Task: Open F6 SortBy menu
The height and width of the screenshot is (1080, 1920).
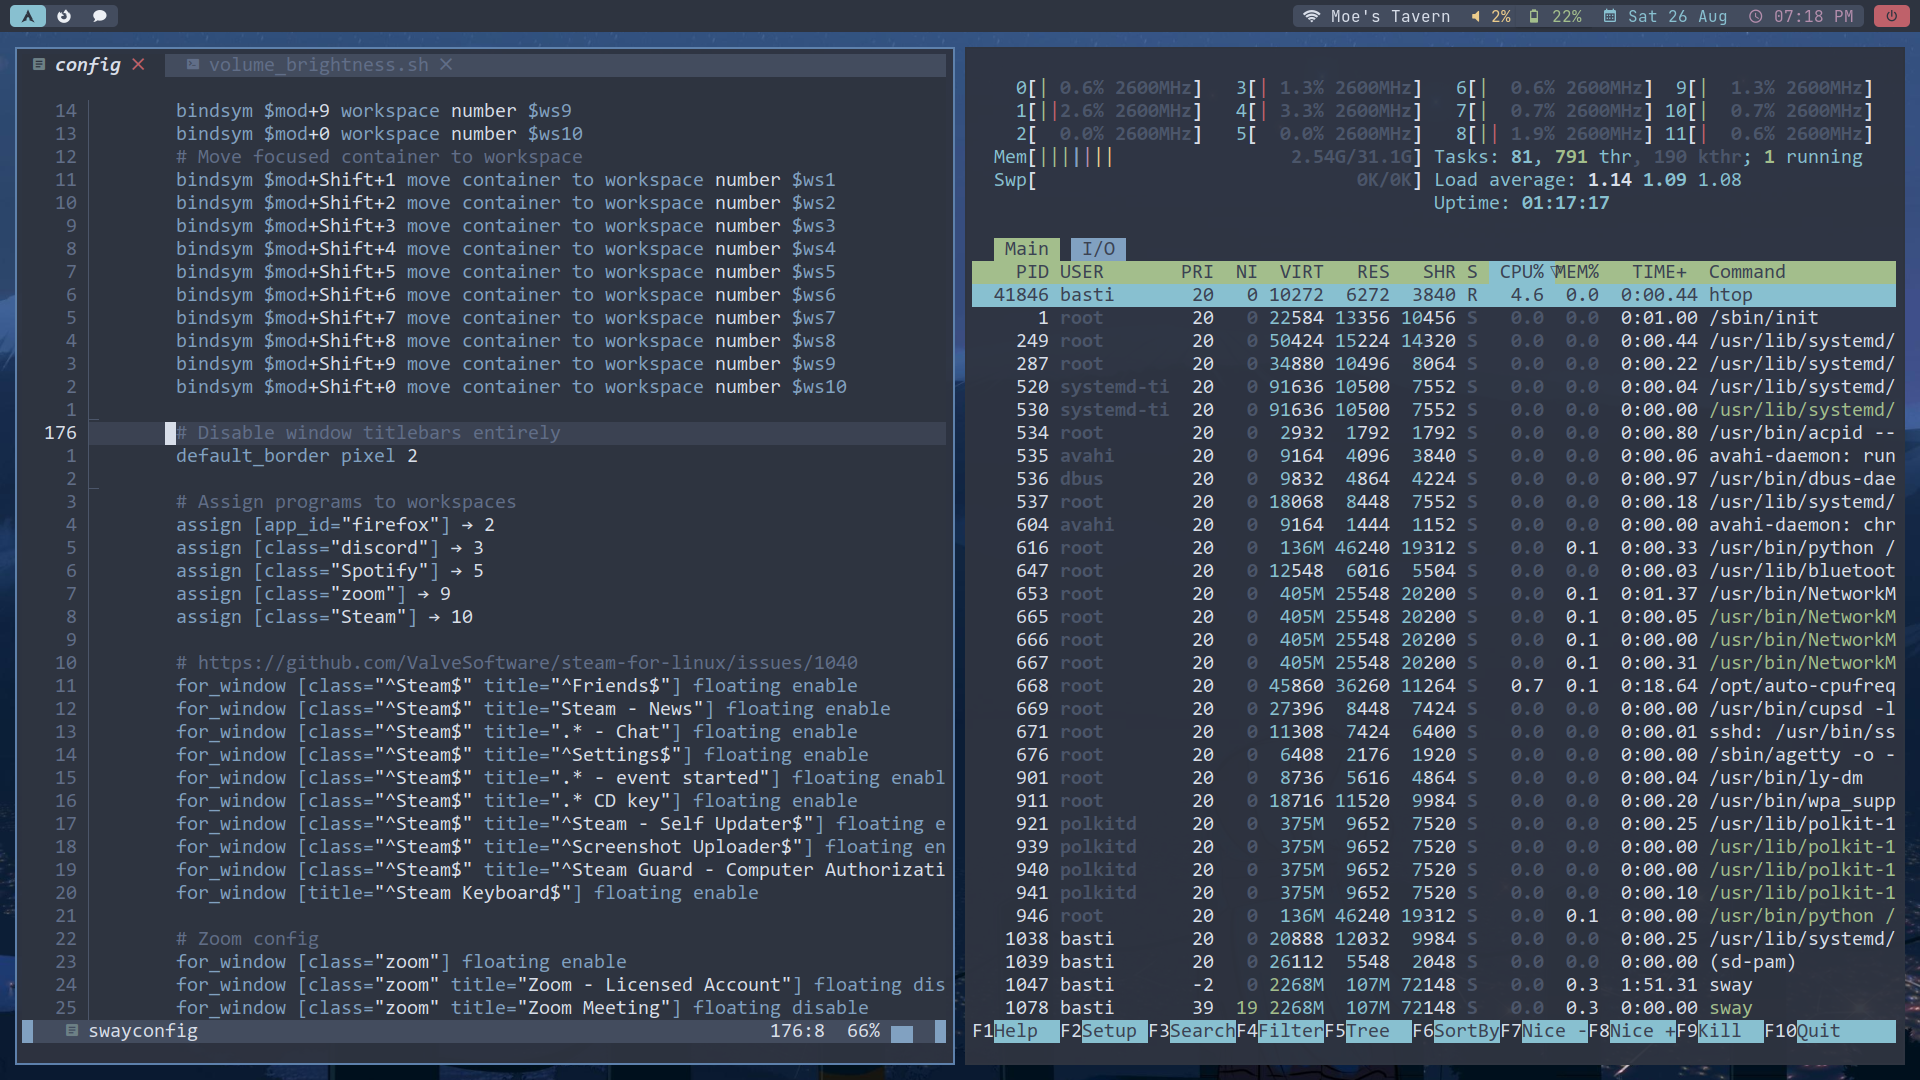Action: coord(1465,1031)
